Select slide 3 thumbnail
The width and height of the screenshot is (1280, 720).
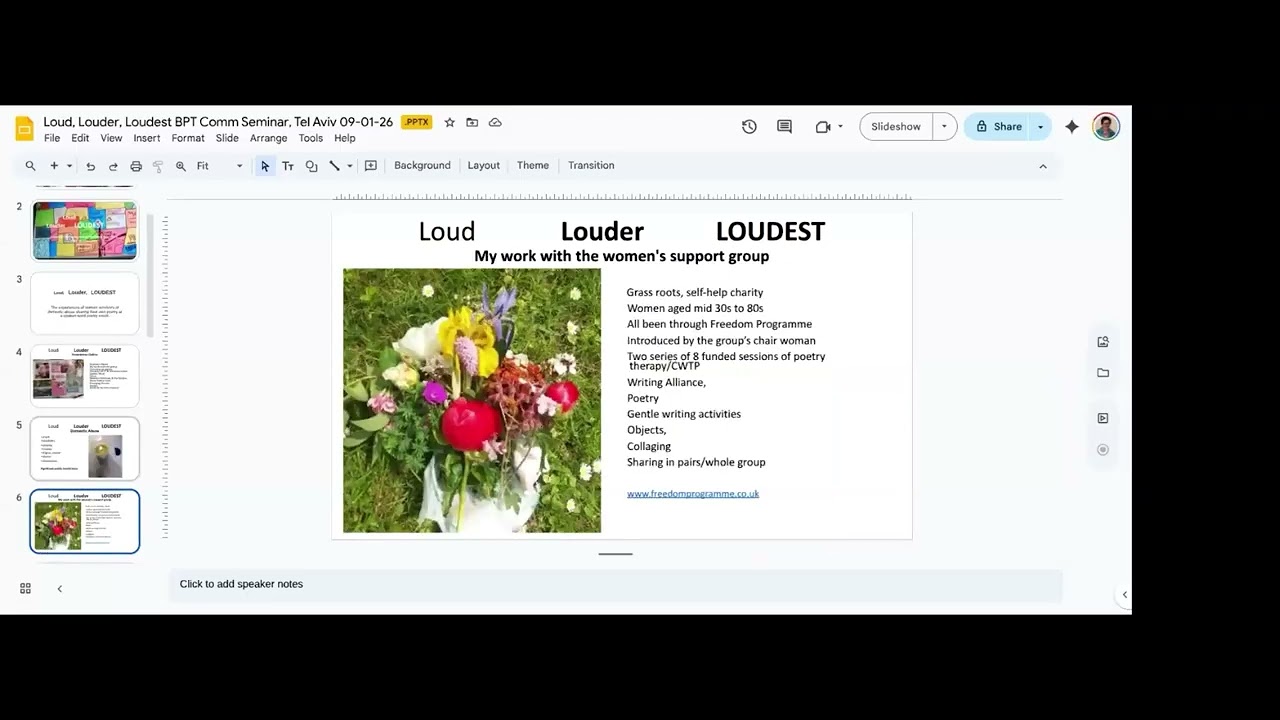pos(85,303)
